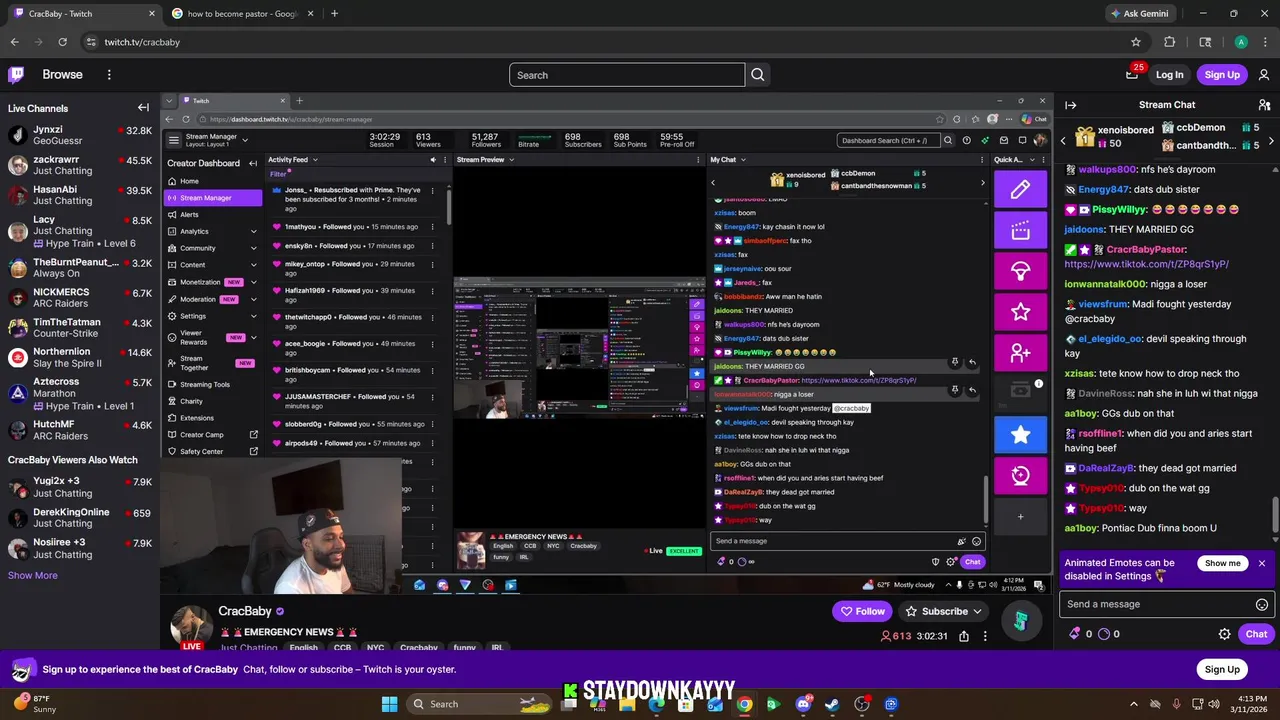Open the Prime loot notifications icon with 25 badge
Image resolution: width=1280 pixels, height=720 pixels.
point(1132,74)
